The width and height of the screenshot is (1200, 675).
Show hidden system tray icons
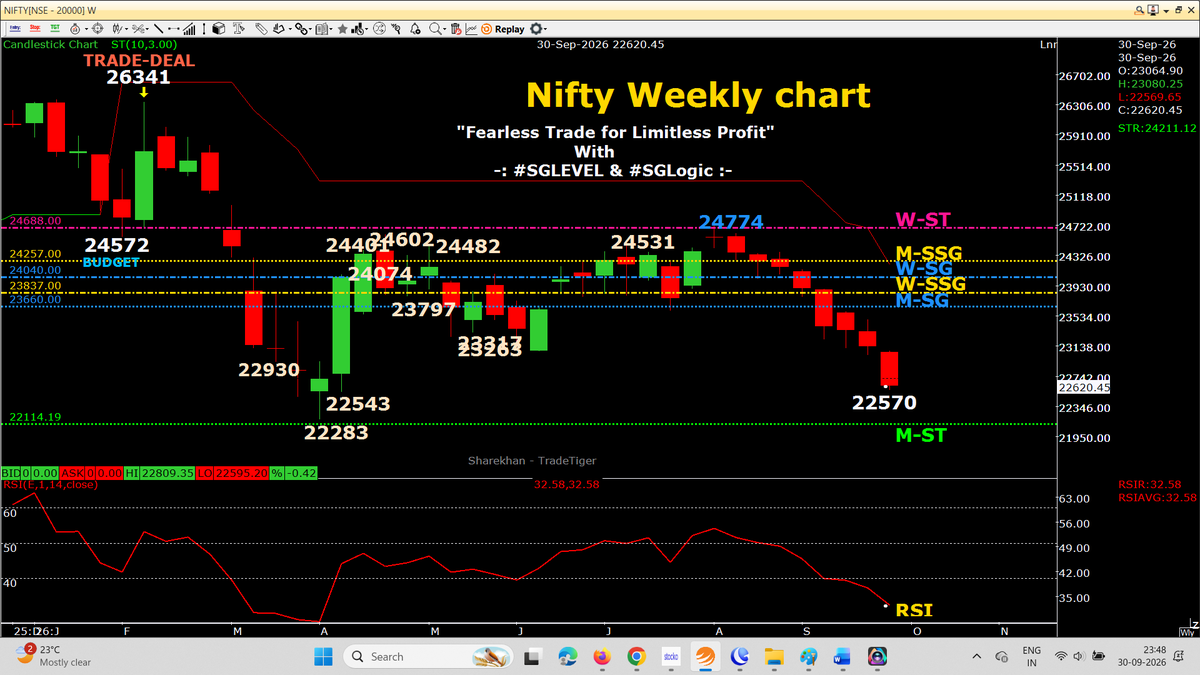tap(978, 656)
